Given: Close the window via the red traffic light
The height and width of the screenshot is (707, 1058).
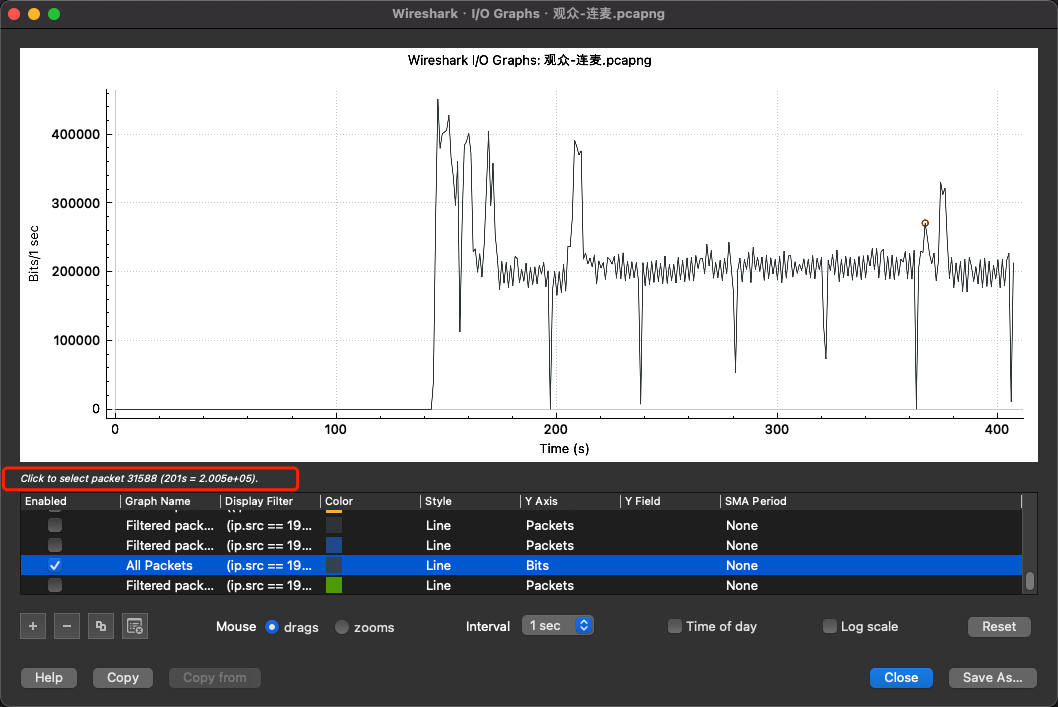Looking at the screenshot, I should click(x=14, y=13).
